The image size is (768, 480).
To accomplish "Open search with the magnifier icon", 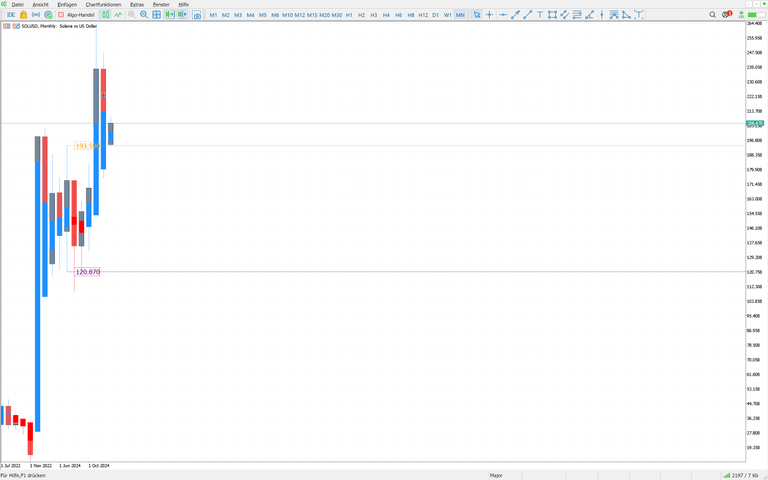I will tap(713, 15).
